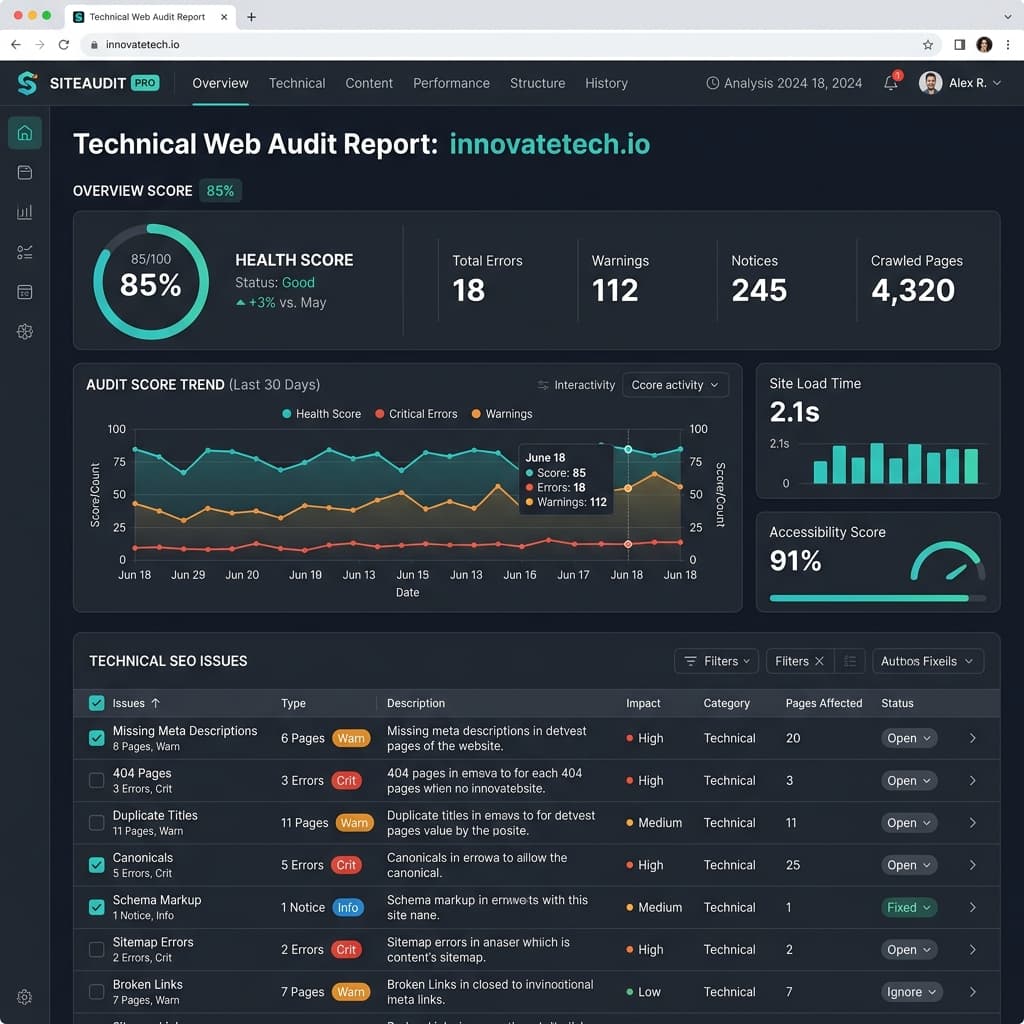
Task: Open the Chrome three-dot menu
Action: point(1008,44)
